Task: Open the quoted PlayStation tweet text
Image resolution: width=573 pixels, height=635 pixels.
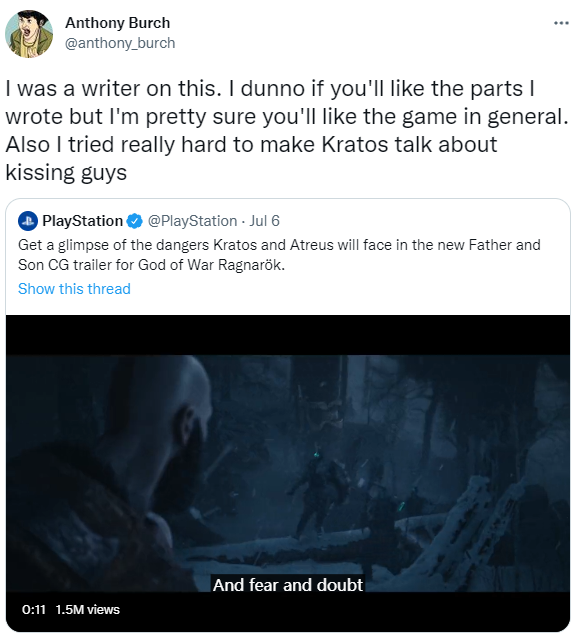Action: tap(279, 255)
